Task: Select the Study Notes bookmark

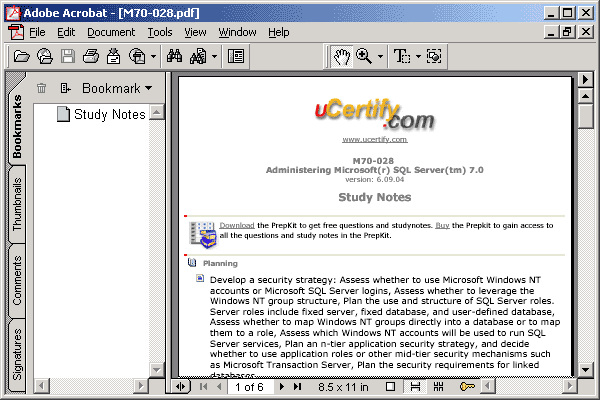Action: click(109, 114)
